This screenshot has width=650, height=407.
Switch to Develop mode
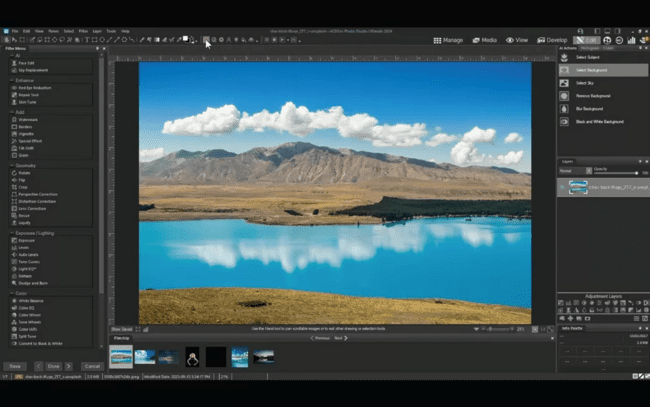pos(552,40)
